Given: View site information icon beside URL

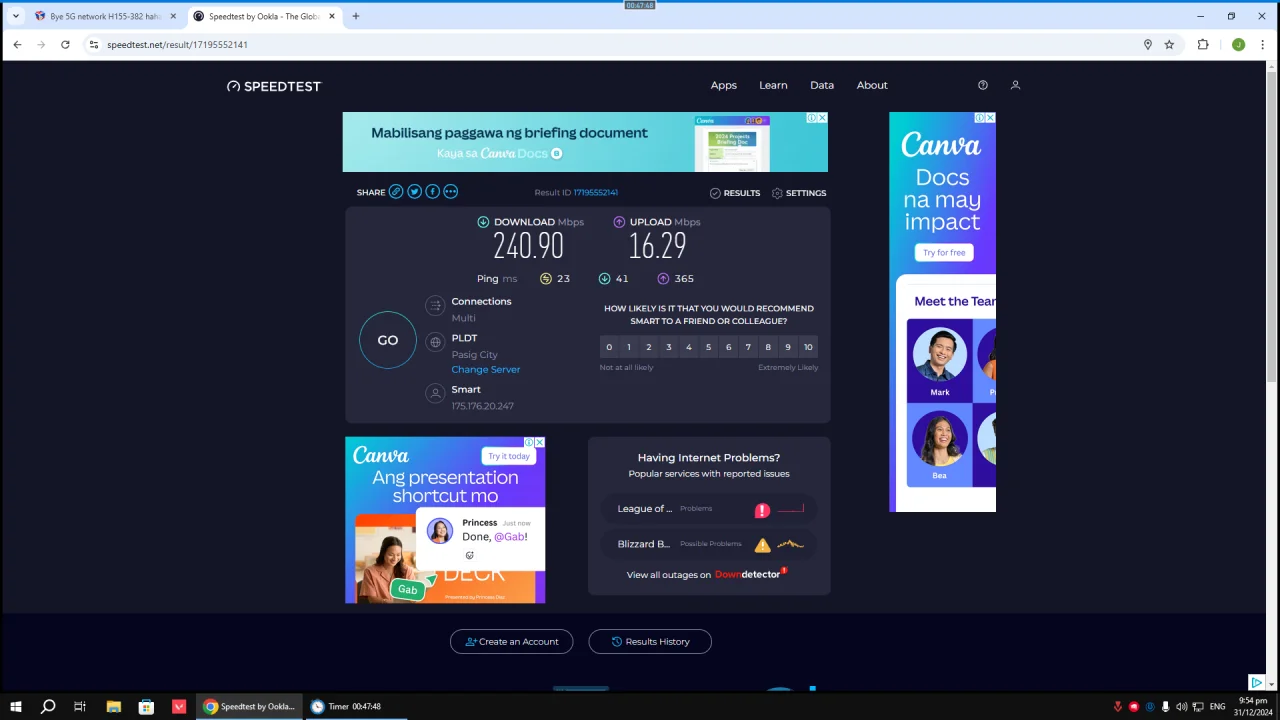Looking at the screenshot, I should [94, 44].
